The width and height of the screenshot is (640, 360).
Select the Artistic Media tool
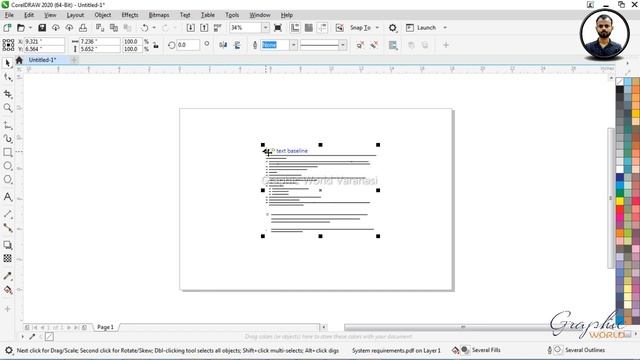(7, 139)
